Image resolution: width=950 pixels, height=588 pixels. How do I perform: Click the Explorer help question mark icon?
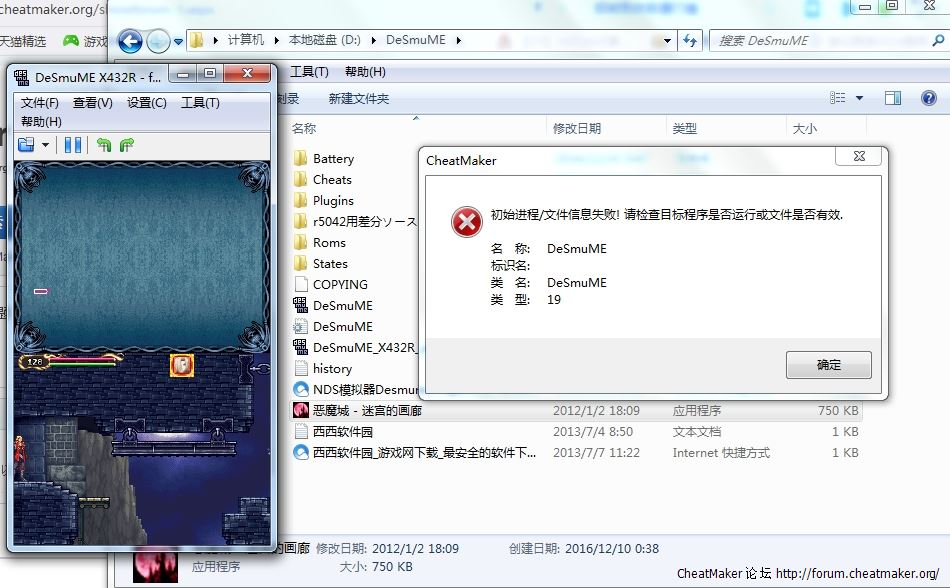pyautogui.click(x=928, y=98)
